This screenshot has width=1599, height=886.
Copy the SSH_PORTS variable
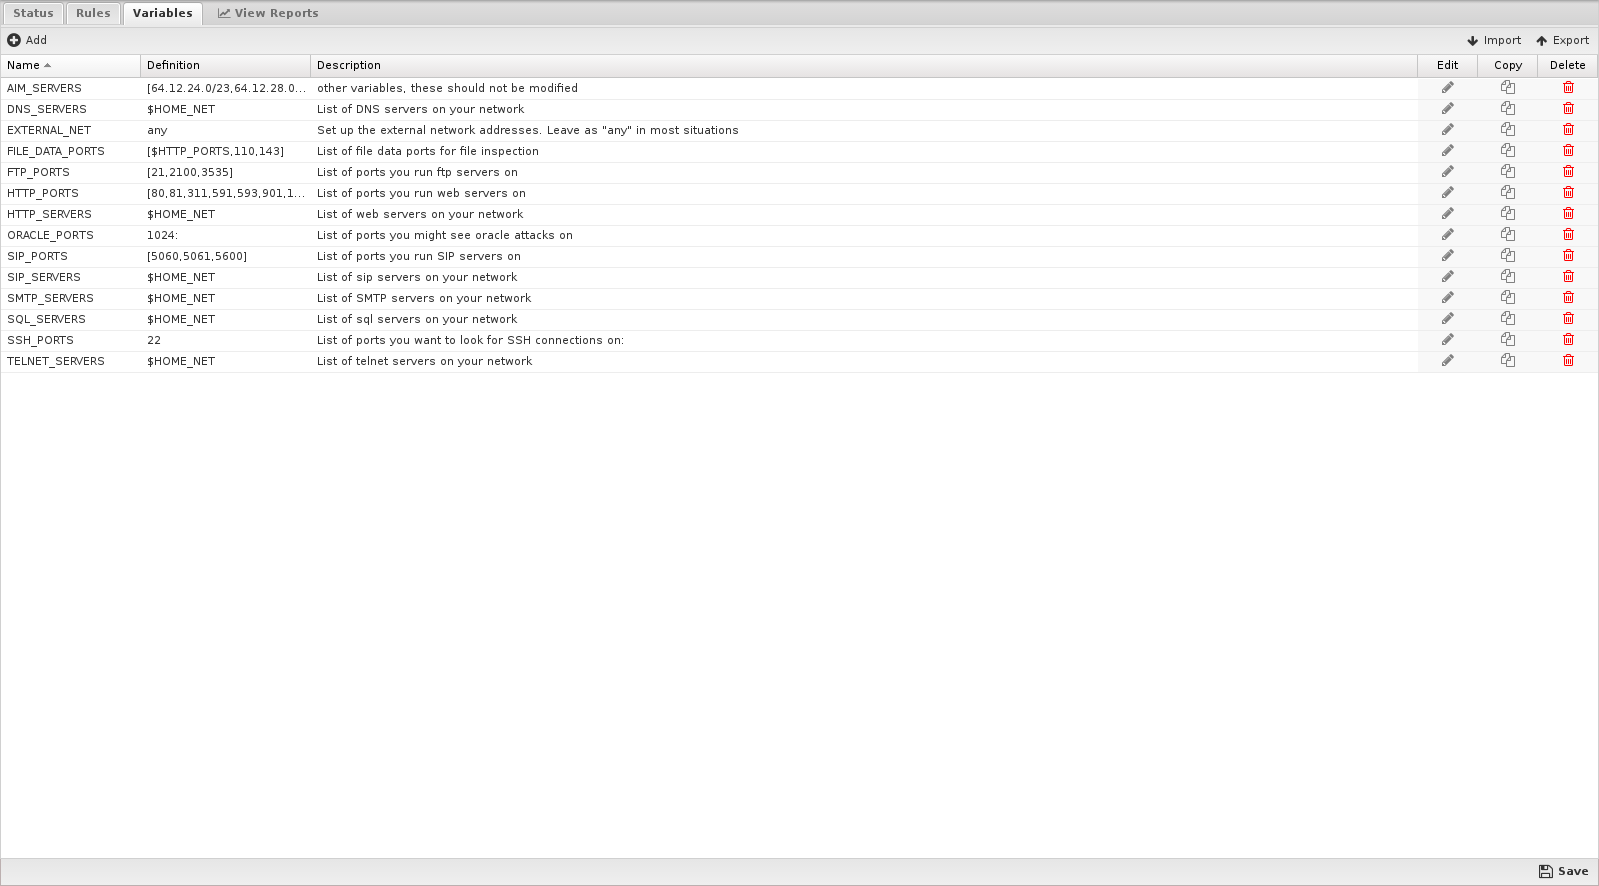click(1507, 340)
